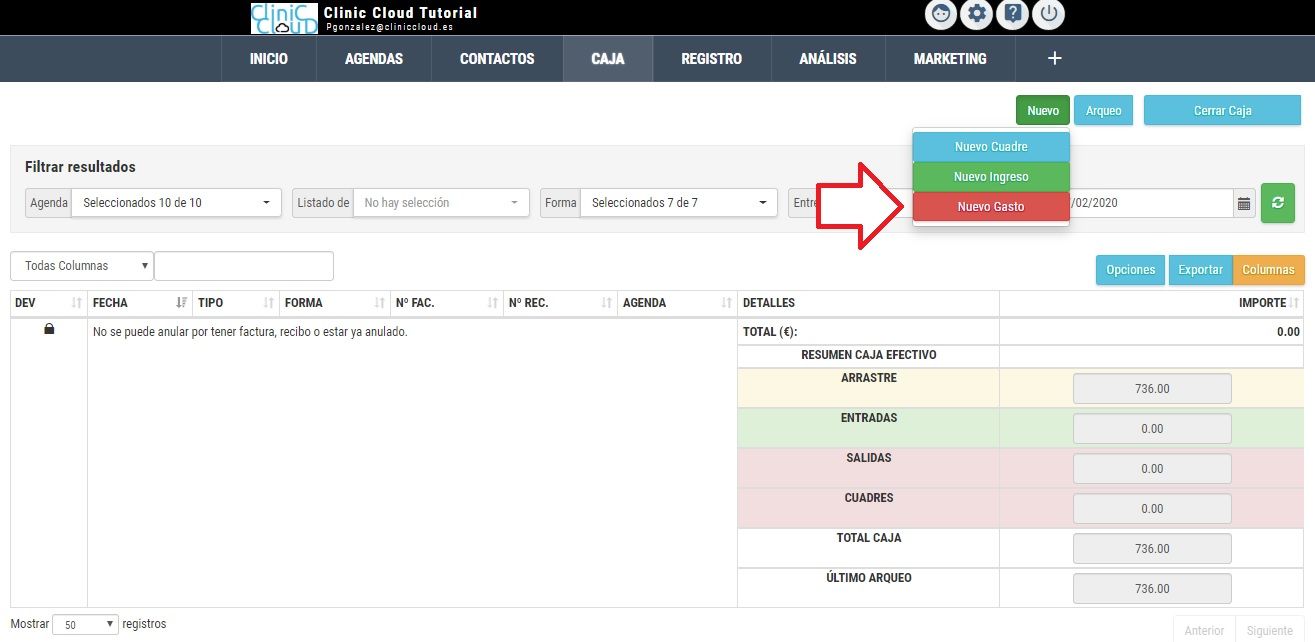Expand the Agenda filter dropdown
Viewport: 1315px width, 642px height.
click(174, 203)
